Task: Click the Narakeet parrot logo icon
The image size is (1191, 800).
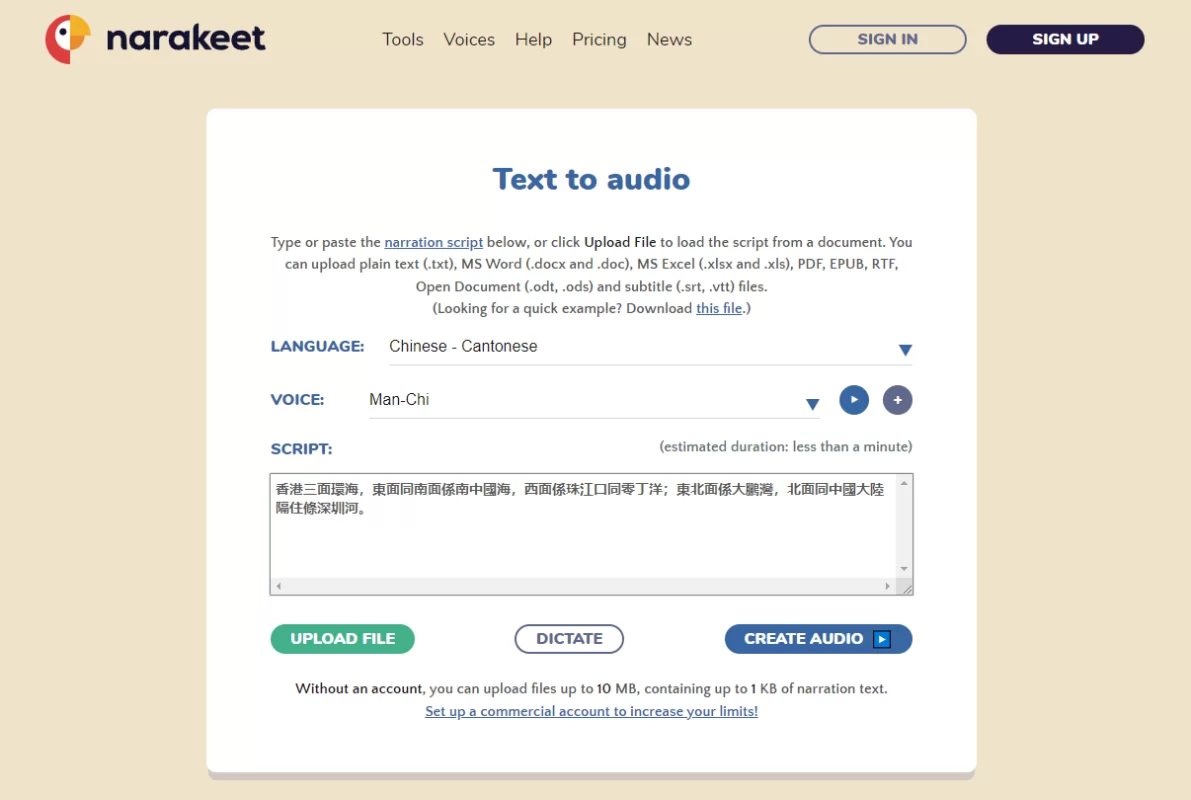Action: [x=68, y=39]
